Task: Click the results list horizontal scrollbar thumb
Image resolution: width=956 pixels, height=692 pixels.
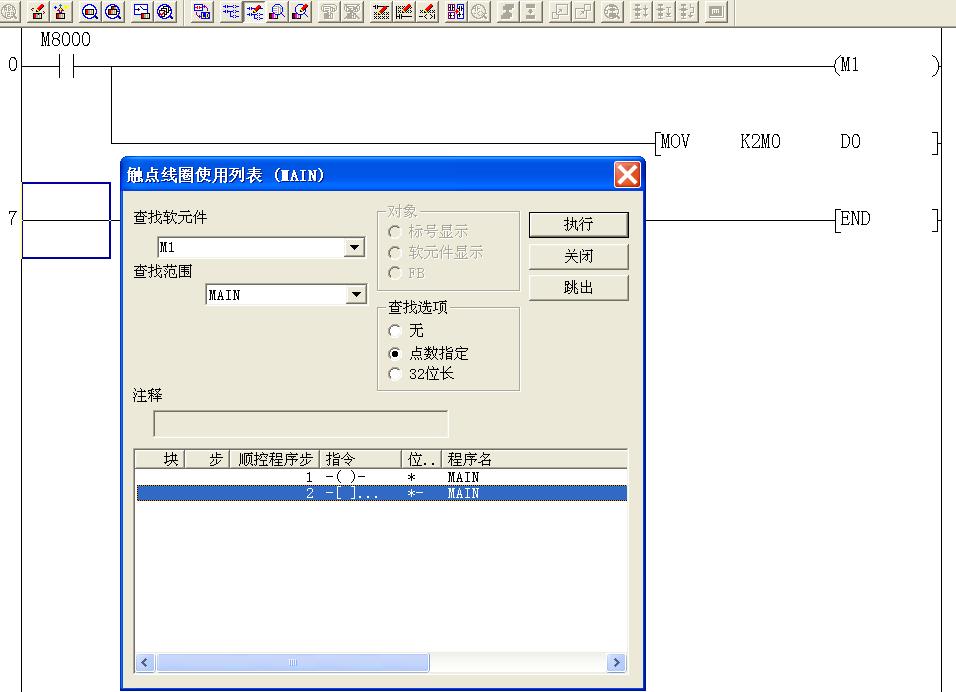Action: pyautogui.click(x=293, y=663)
